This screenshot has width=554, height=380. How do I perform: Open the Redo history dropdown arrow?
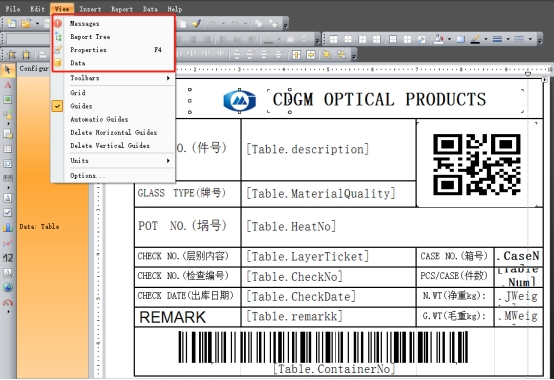click(246, 24)
